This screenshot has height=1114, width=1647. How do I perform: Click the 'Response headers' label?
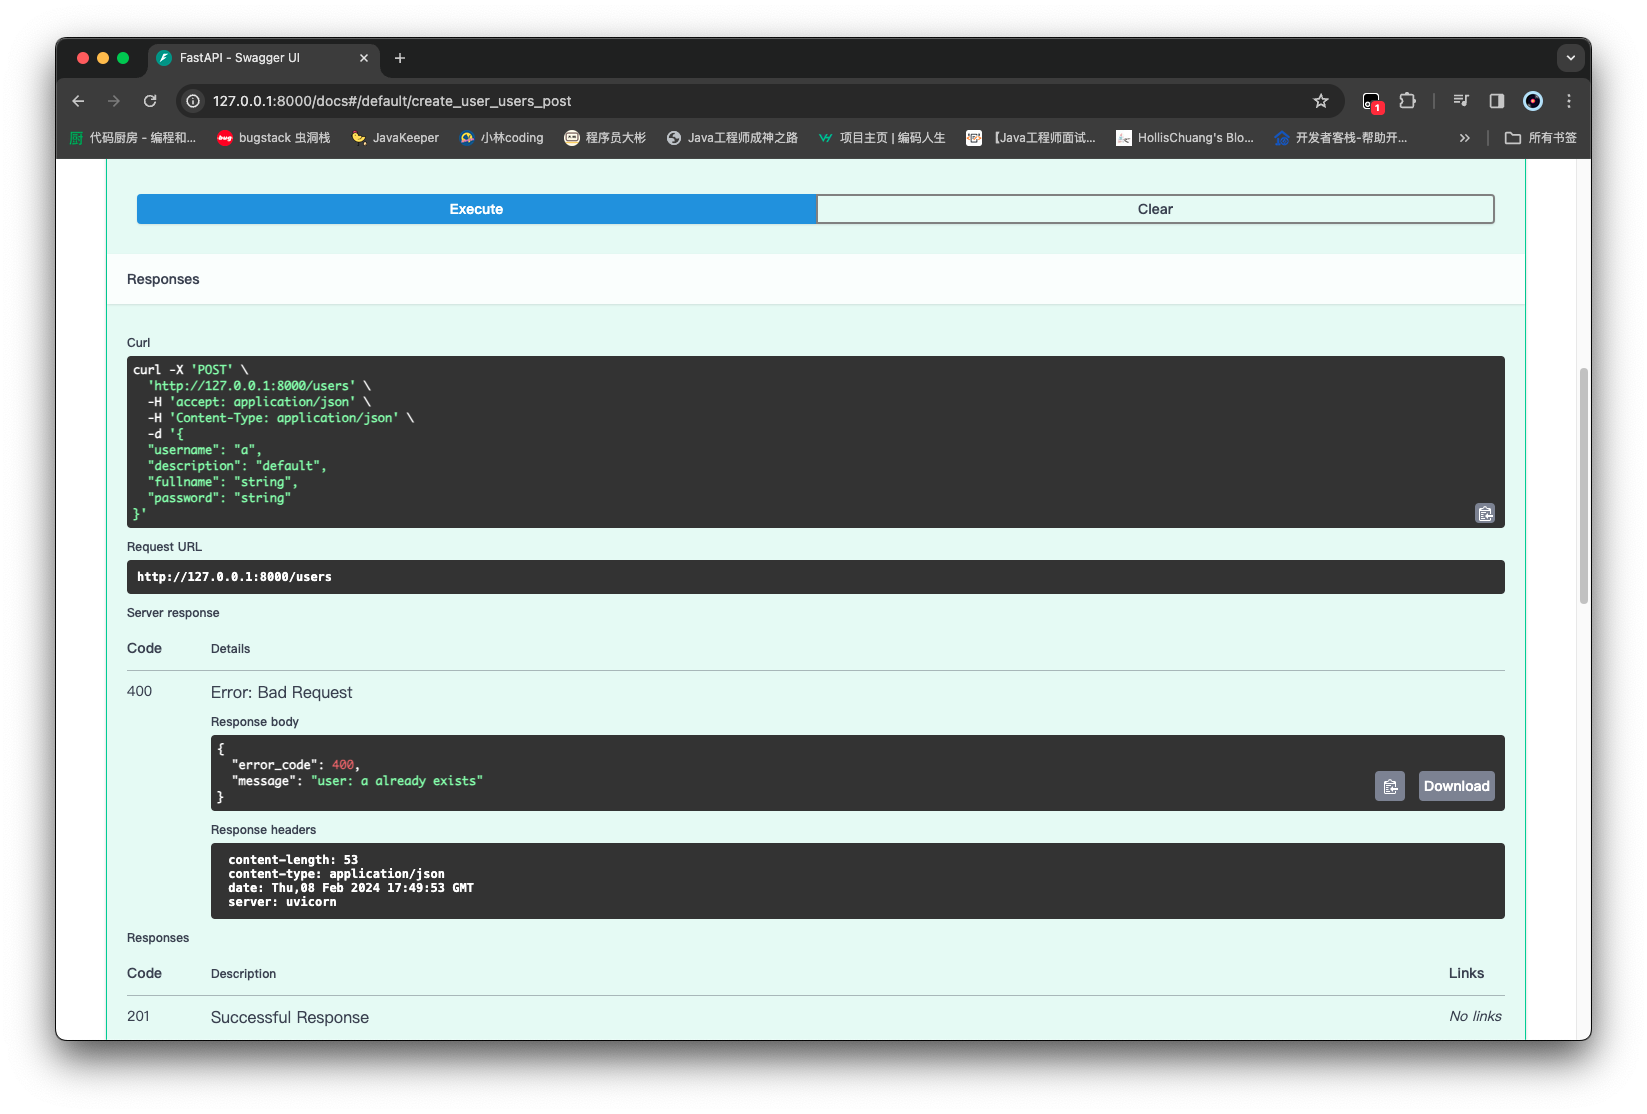pyautogui.click(x=263, y=830)
